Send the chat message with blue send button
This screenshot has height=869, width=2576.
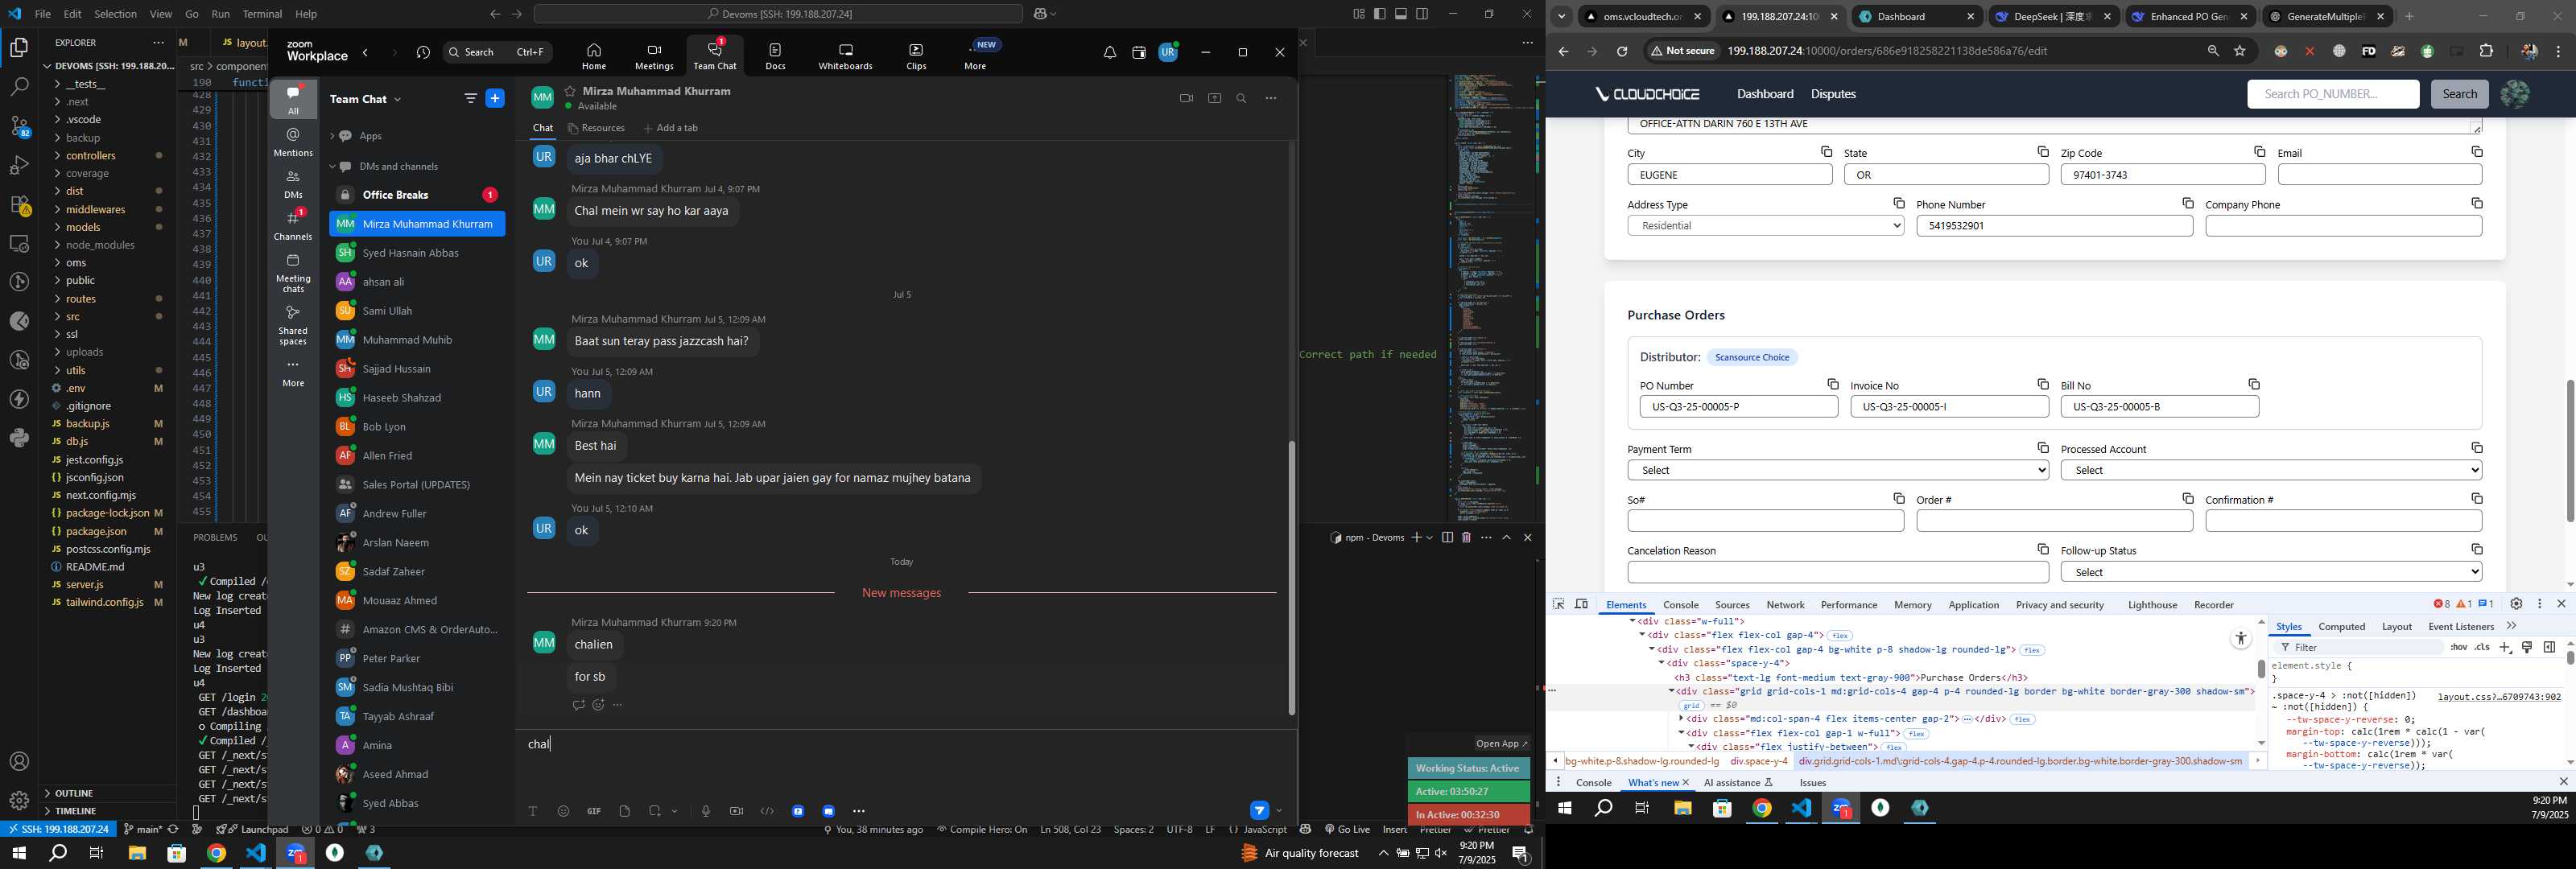pyautogui.click(x=1260, y=810)
